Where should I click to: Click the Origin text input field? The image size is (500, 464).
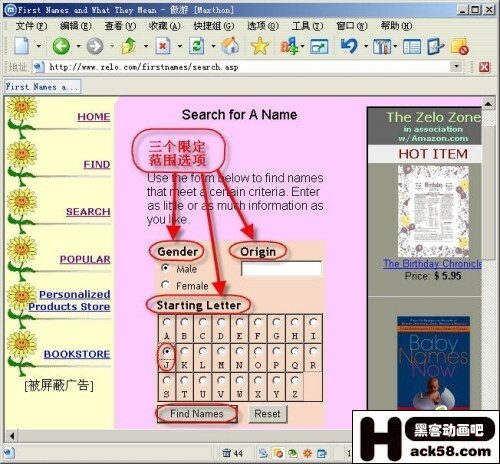(x=281, y=268)
